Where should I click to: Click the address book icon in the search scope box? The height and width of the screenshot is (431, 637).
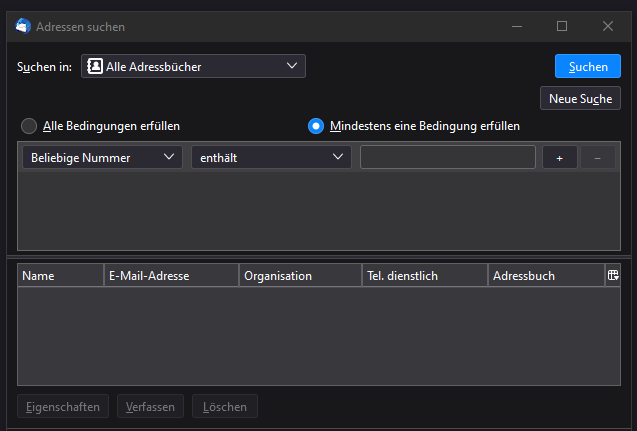[94, 66]
